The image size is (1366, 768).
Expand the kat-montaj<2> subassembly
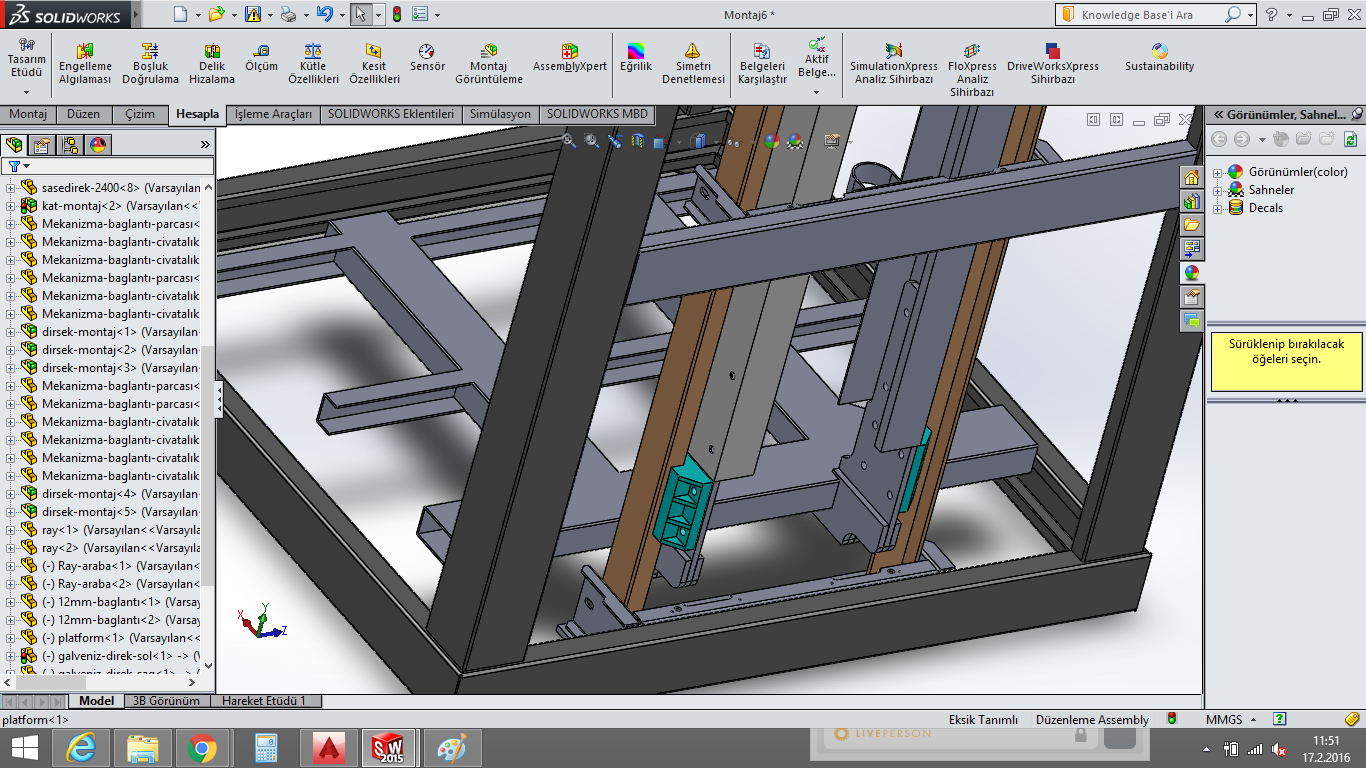[11, 205]
